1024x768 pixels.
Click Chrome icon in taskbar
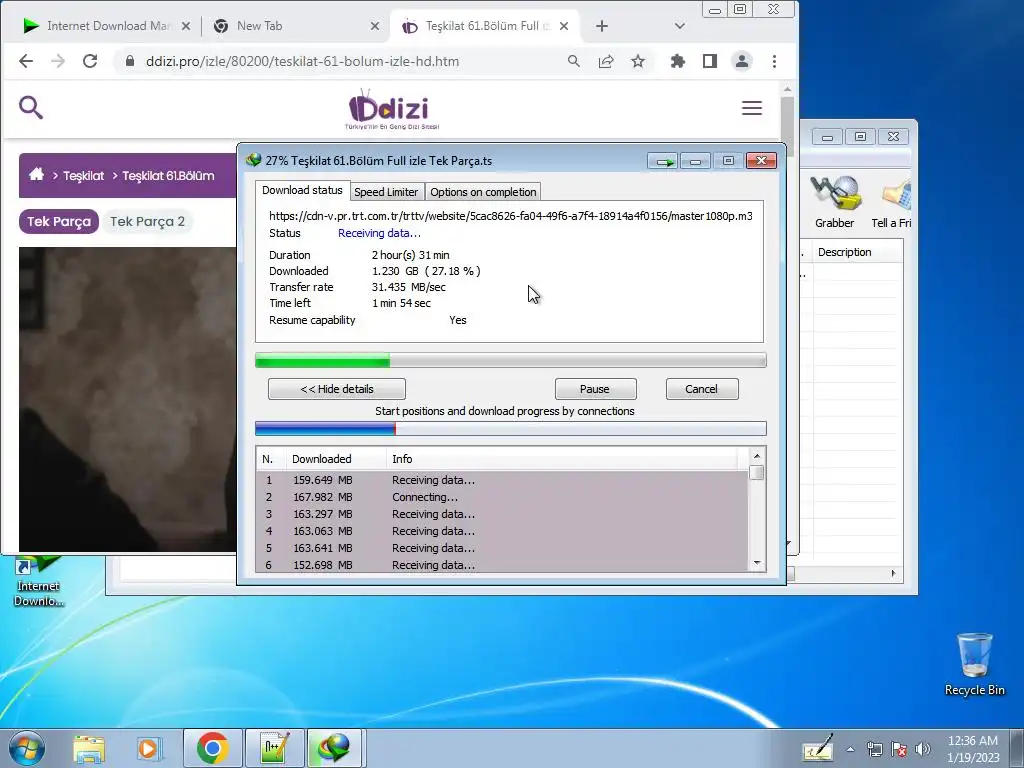[212, 748]
